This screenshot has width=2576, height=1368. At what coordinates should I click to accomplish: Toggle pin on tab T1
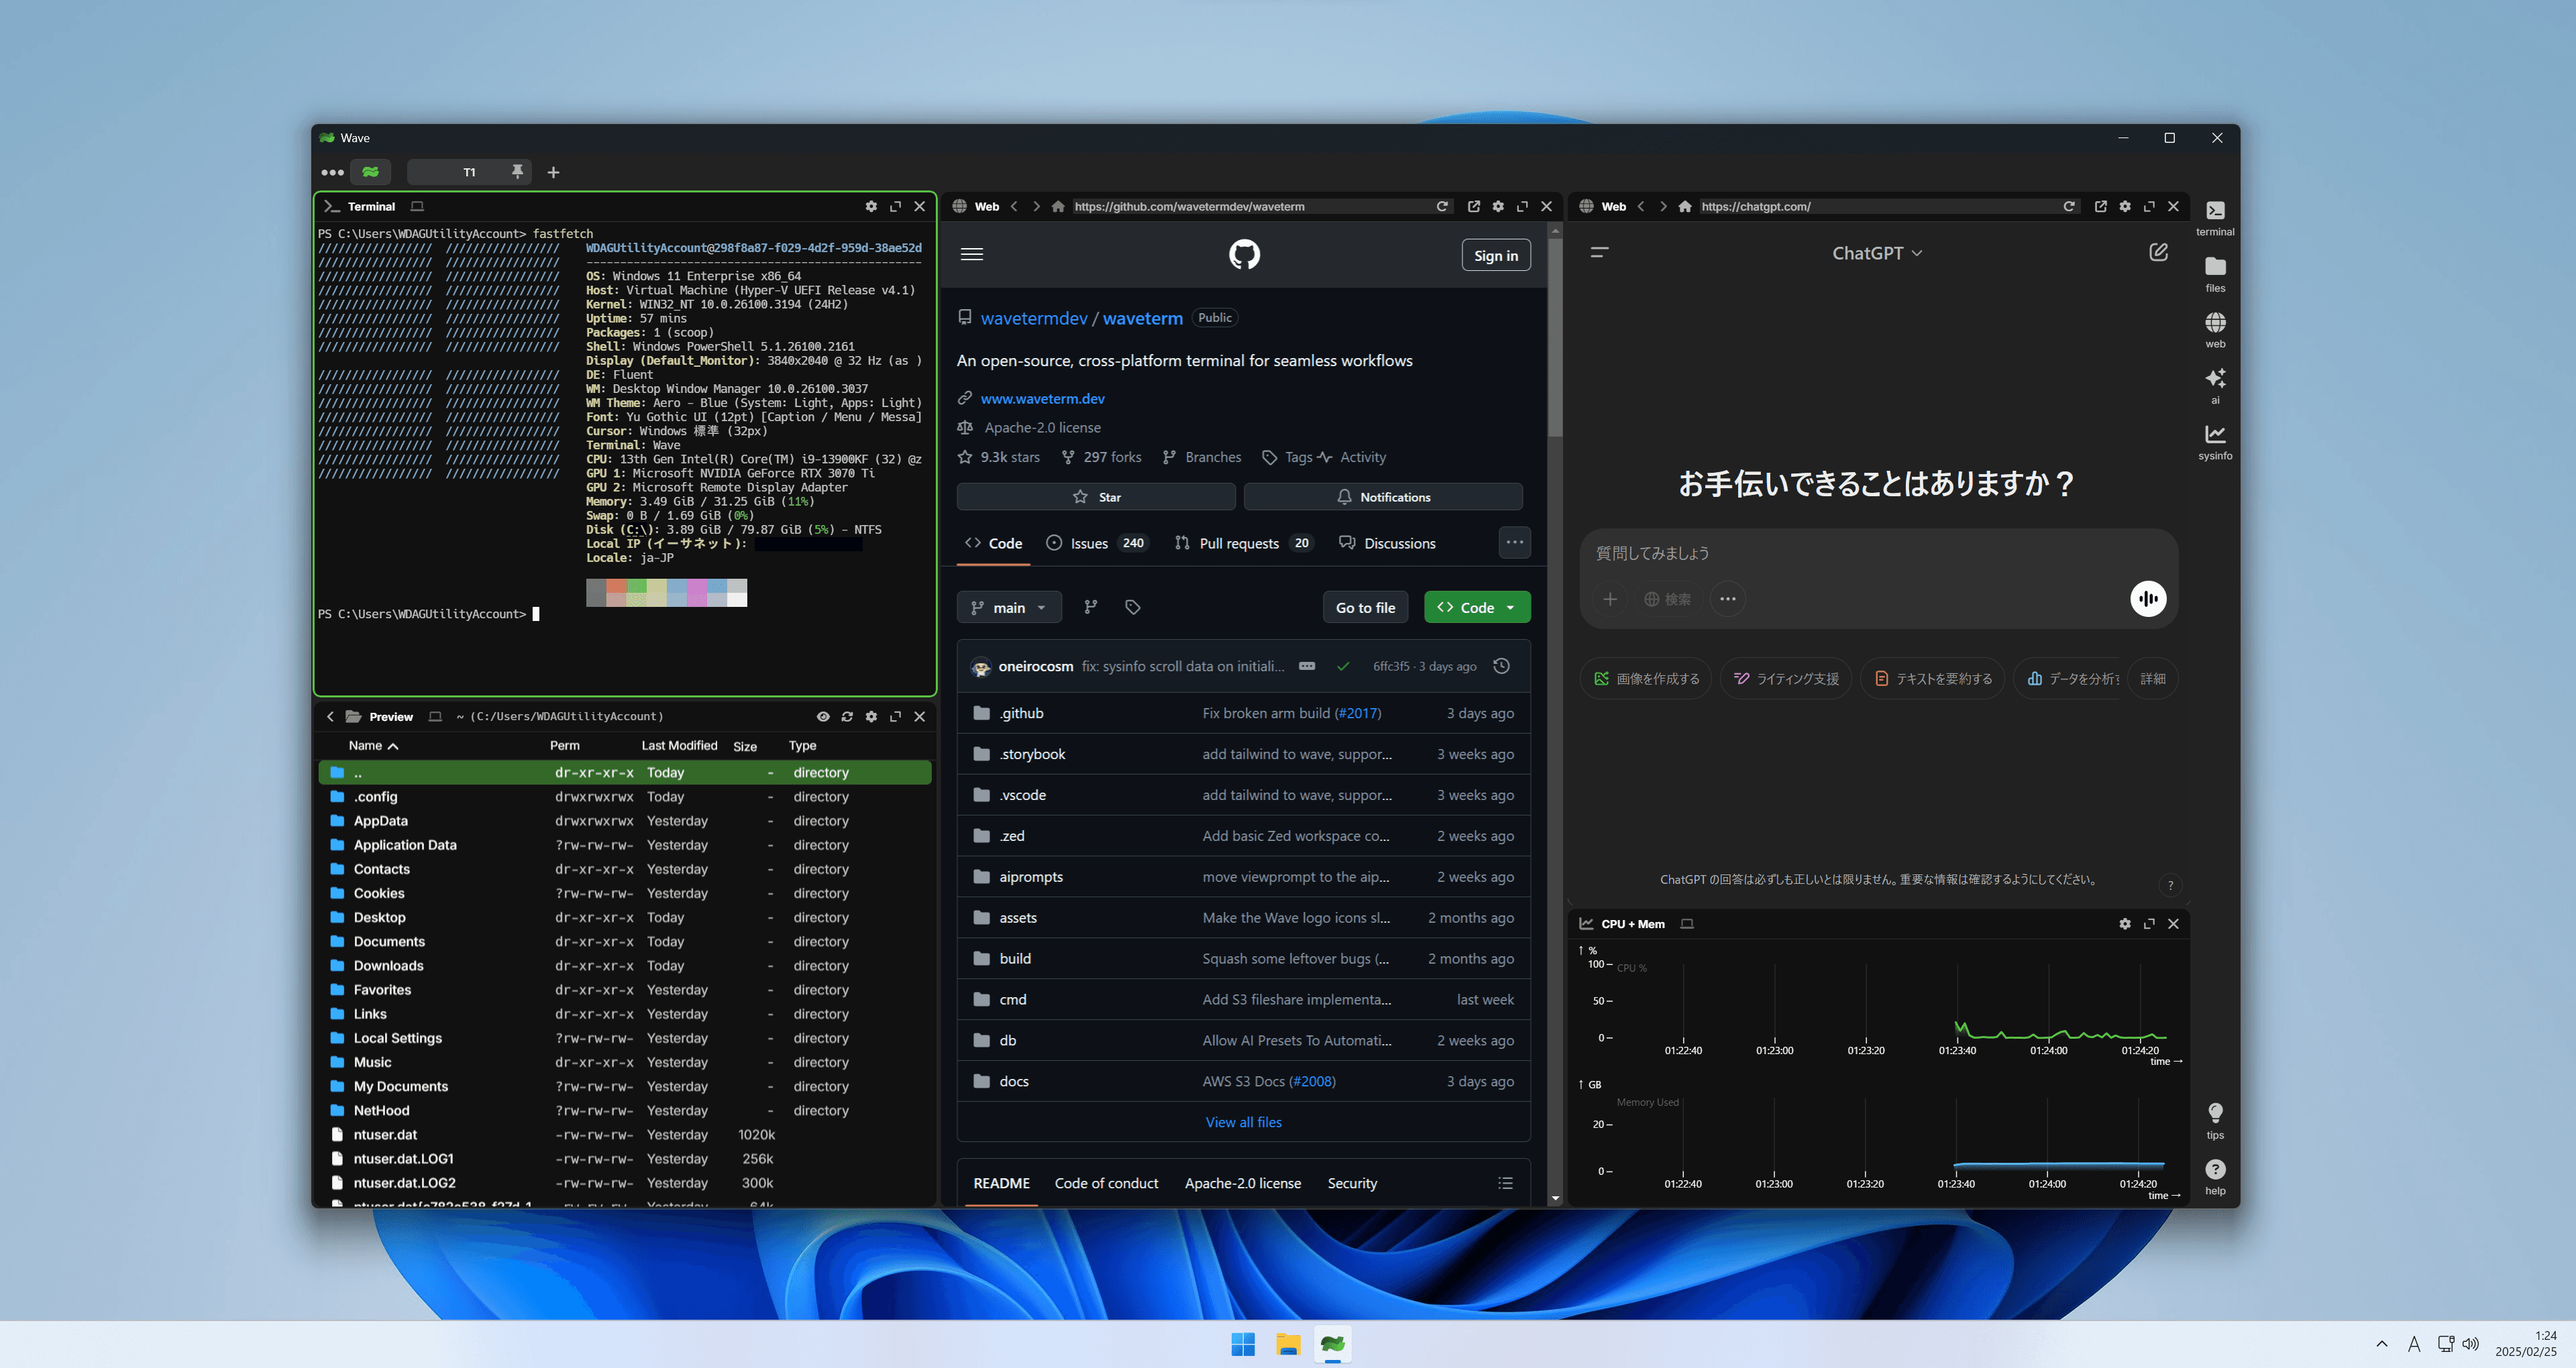pyautogui.click(x=517, y=171)
